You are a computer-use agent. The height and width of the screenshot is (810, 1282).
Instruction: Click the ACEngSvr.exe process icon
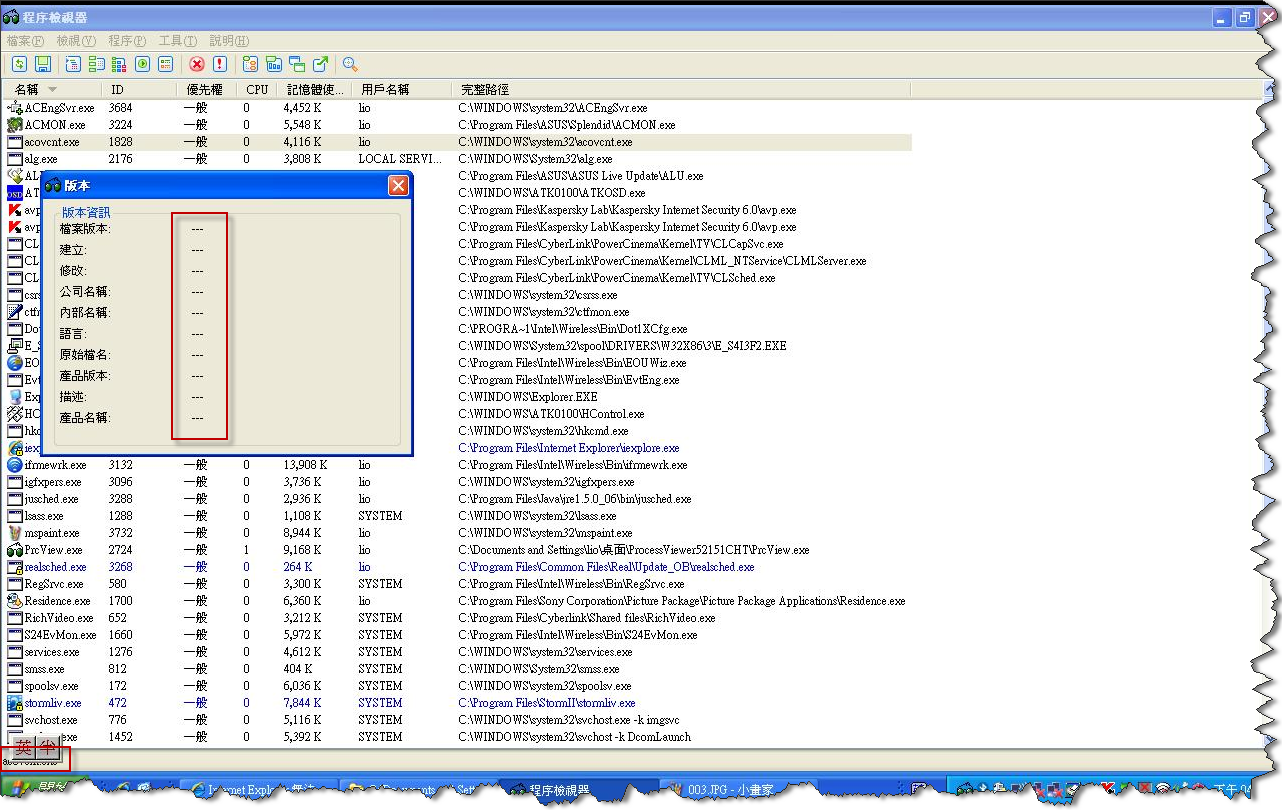tap(15, 108)
